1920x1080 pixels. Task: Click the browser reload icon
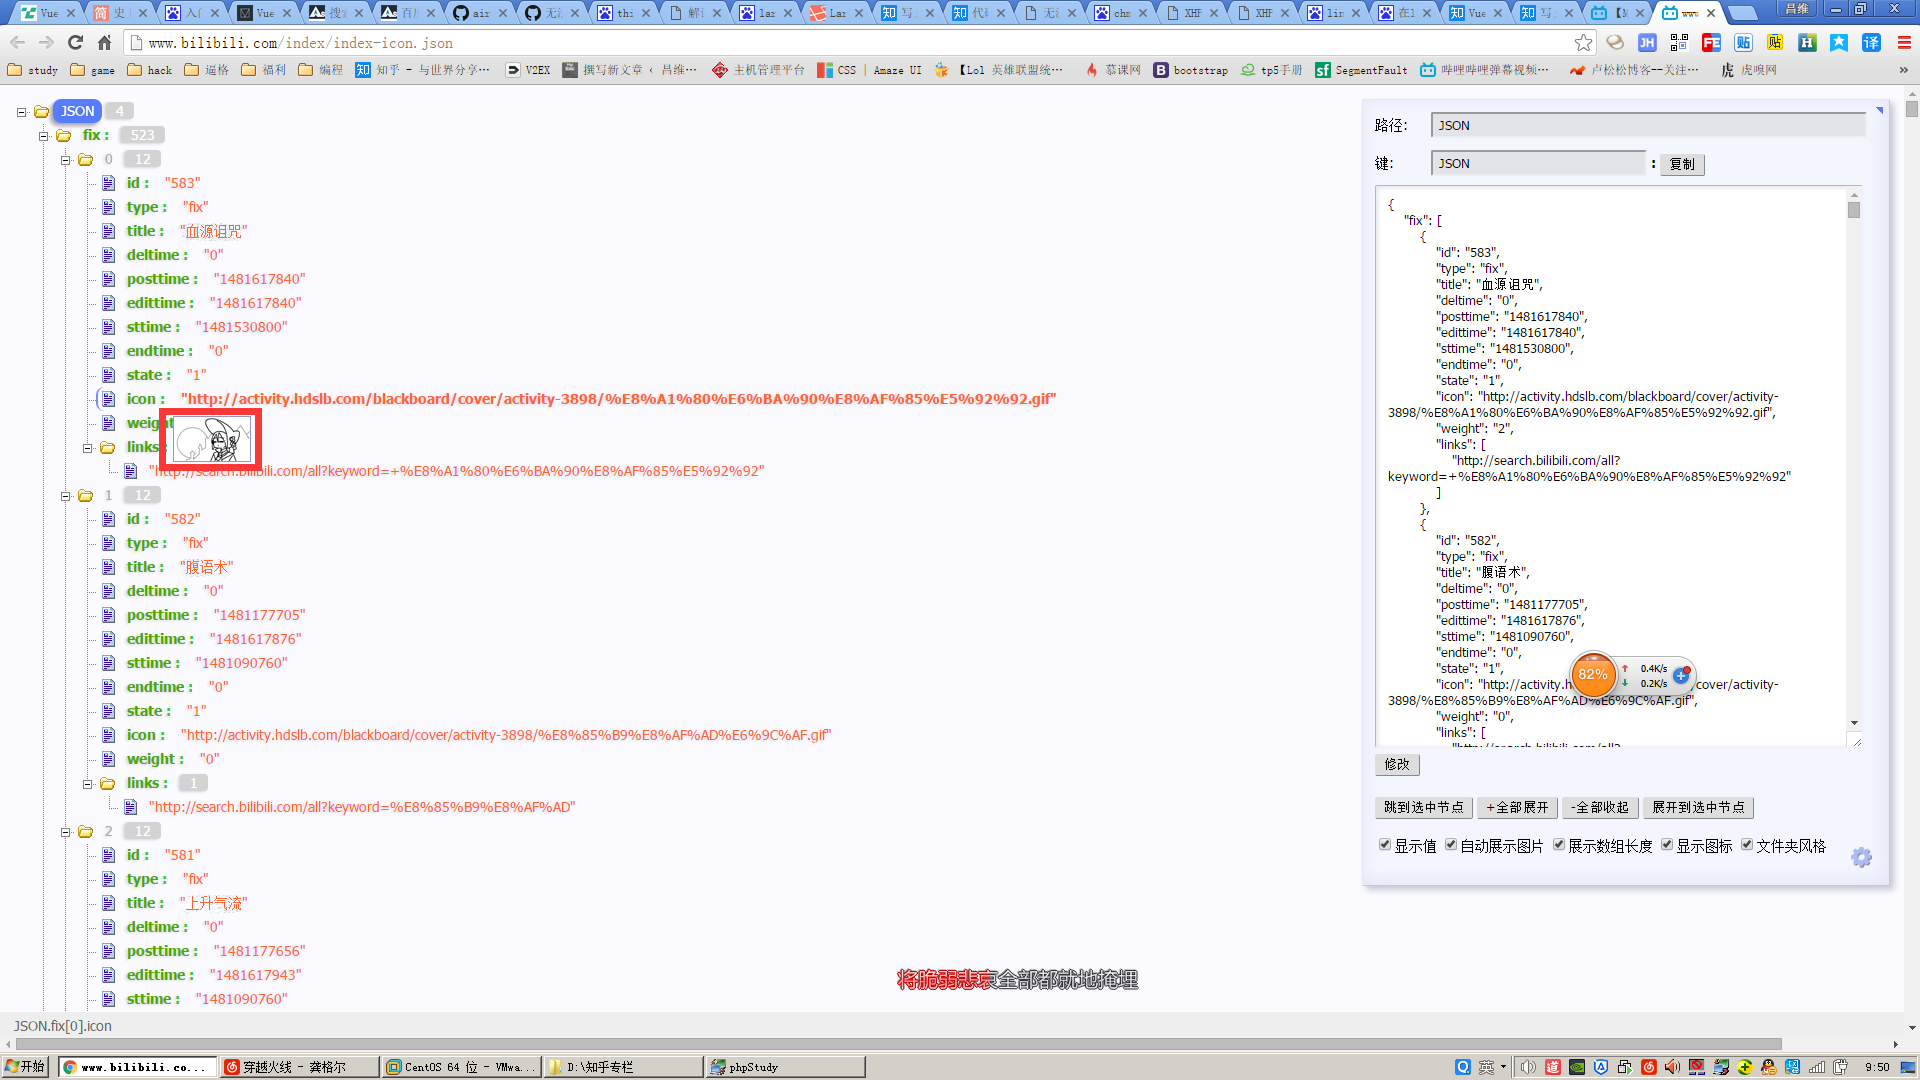(x=75, y=43)
